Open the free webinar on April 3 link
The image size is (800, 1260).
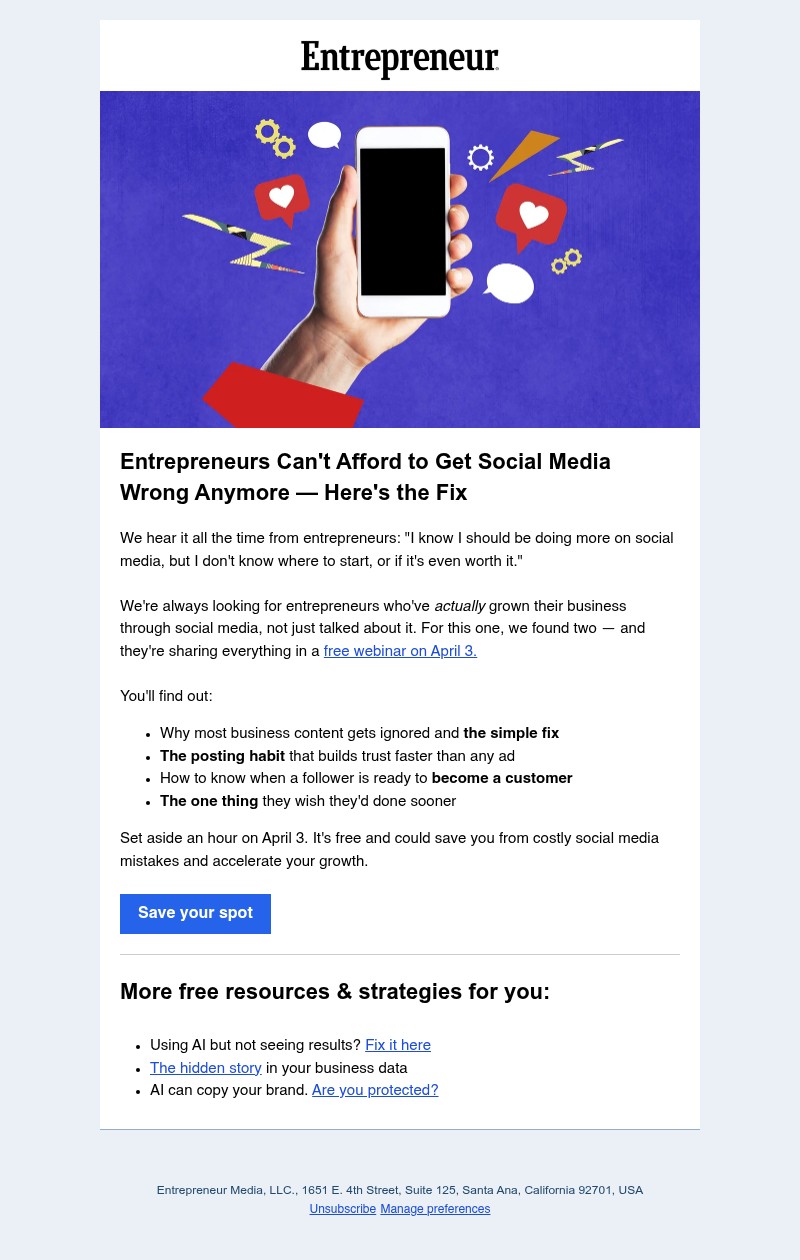pyautogui.click(x=400, y=651)
